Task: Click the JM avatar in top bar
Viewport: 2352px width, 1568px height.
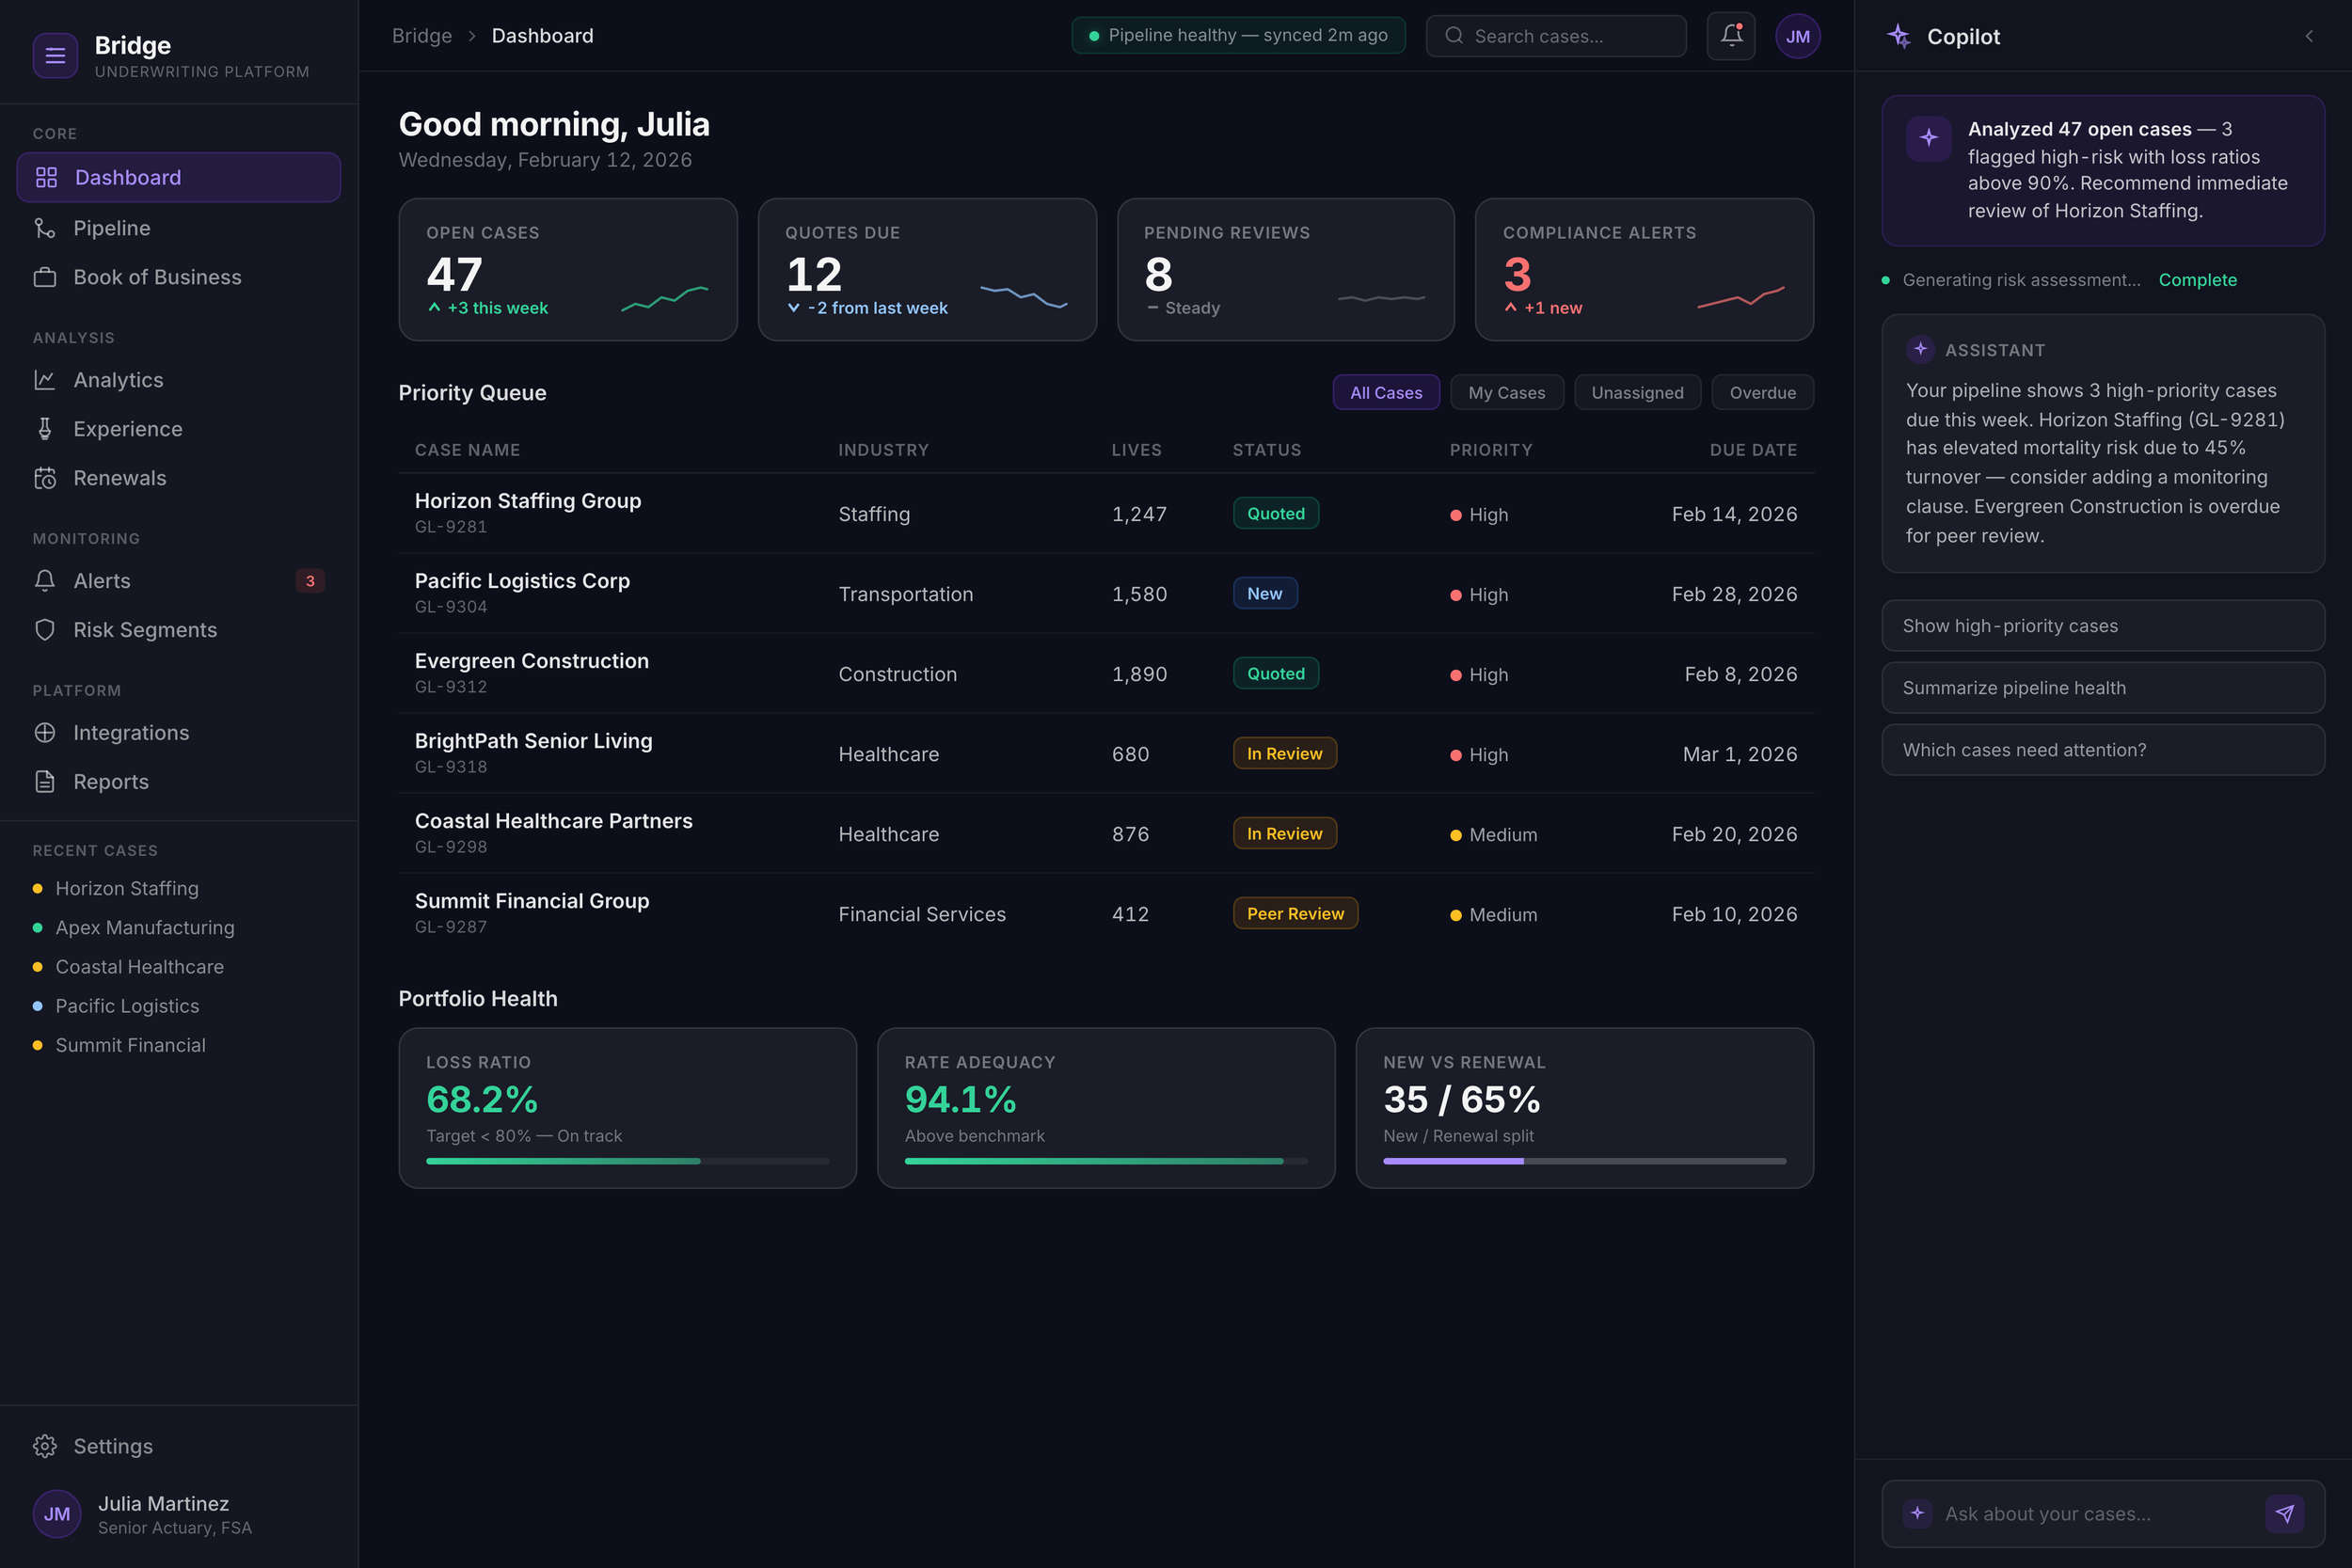Action: (1797, 36)
